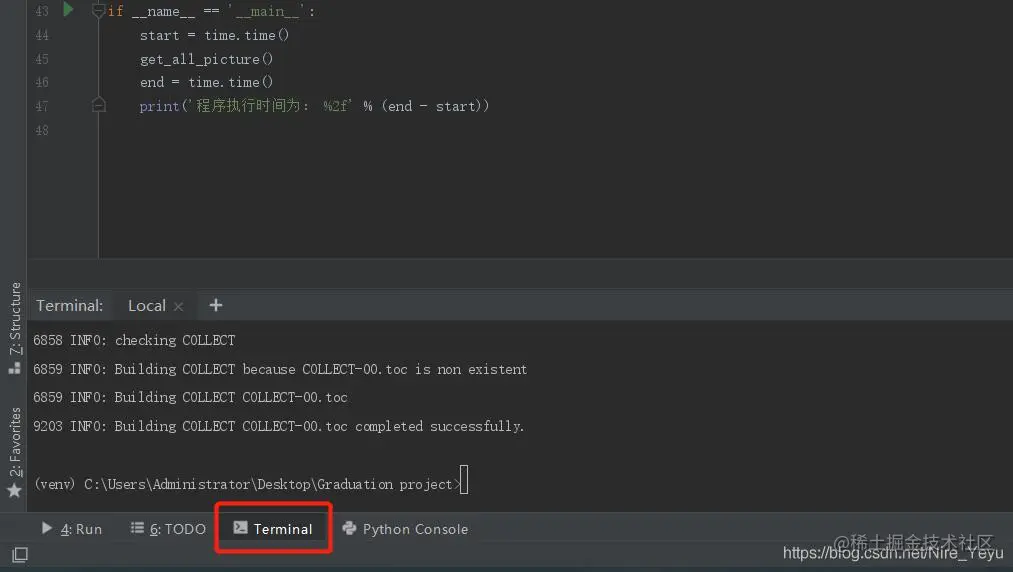Click the Structure panel icon
Viewport: 1013px width, 572px height.
tap(14, 368)
